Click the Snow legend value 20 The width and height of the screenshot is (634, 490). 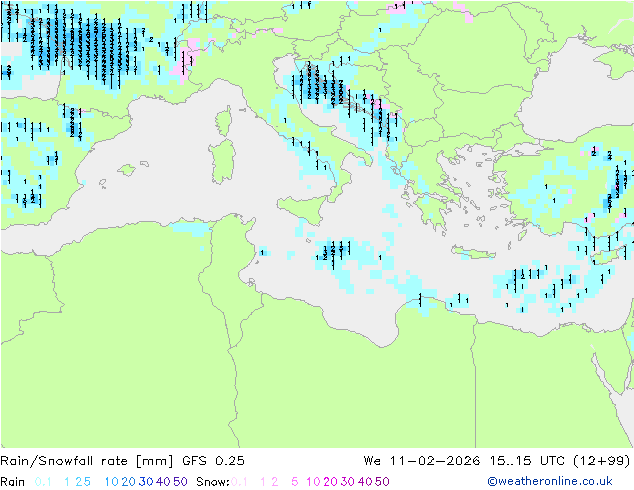[330, 482]
